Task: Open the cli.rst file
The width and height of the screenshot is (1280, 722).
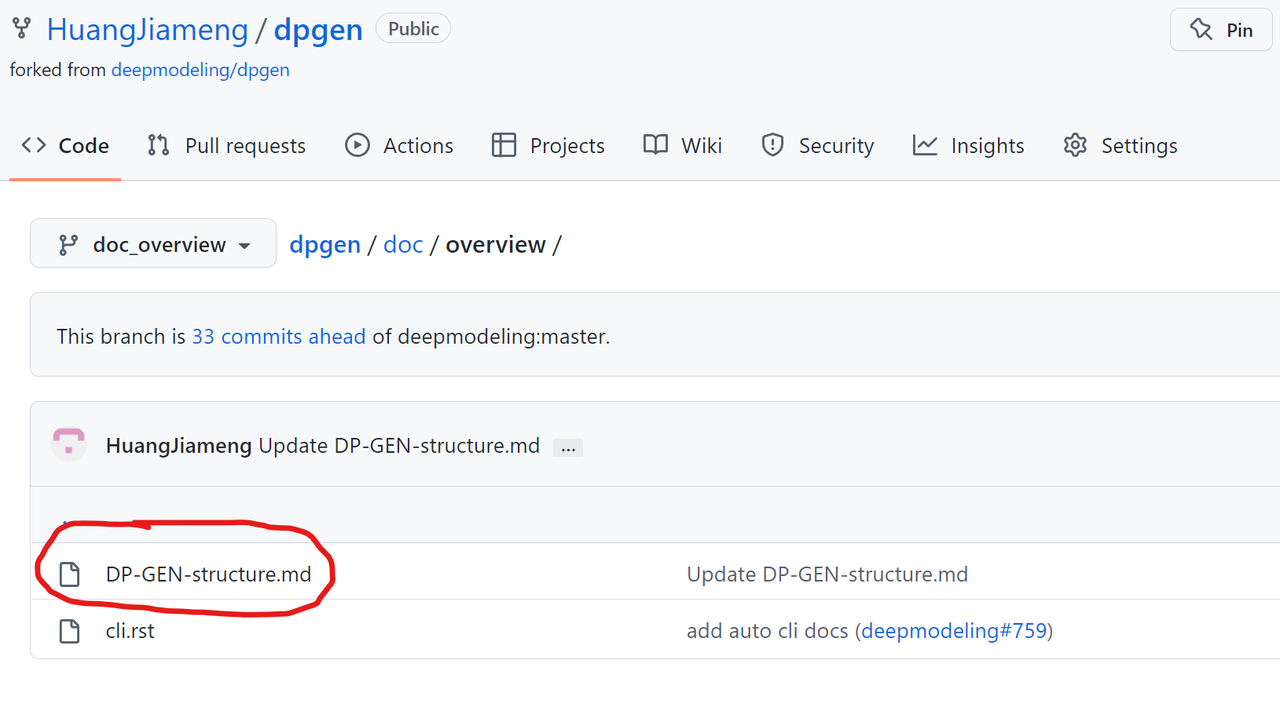Action: 130,631
